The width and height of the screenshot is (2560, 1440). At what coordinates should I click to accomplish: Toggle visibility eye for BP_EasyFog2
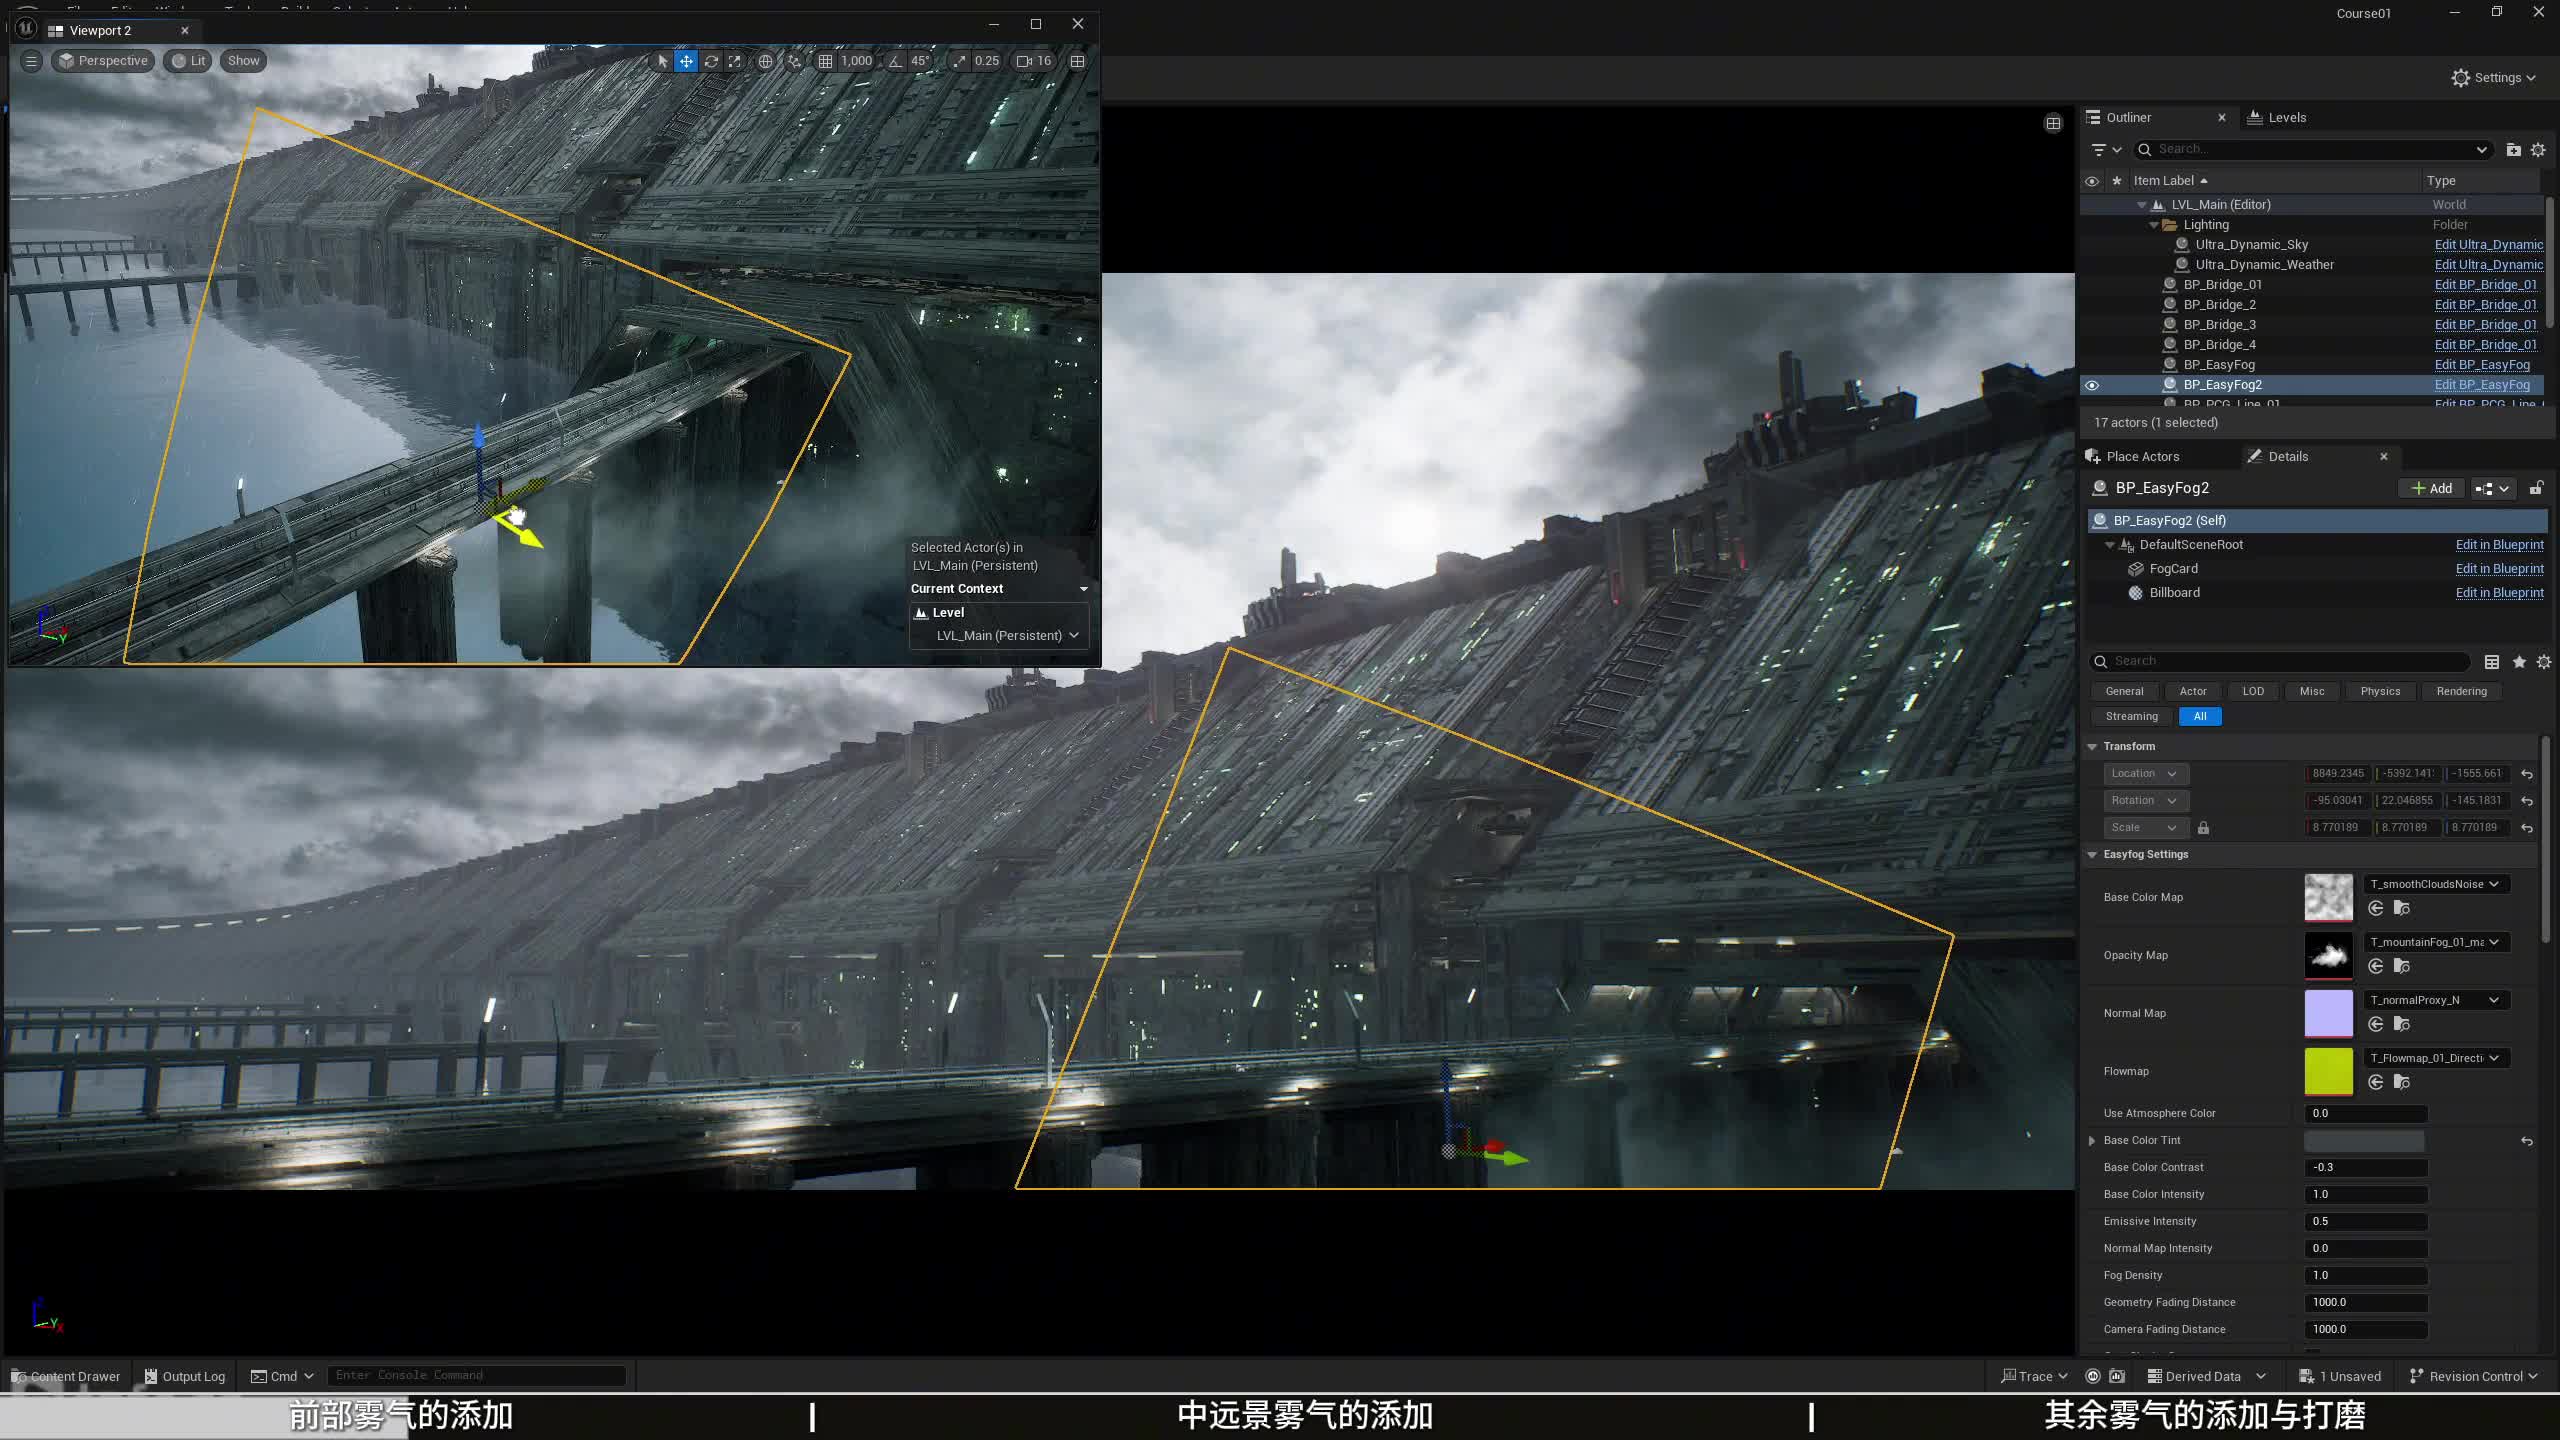coord(2091,385)
